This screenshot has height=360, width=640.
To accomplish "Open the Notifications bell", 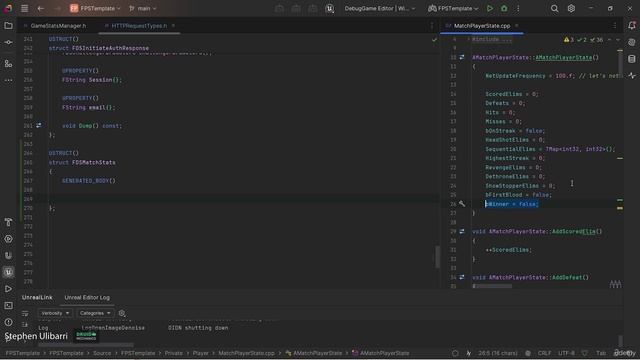I will pyautogui.click(x=632, y=26).
